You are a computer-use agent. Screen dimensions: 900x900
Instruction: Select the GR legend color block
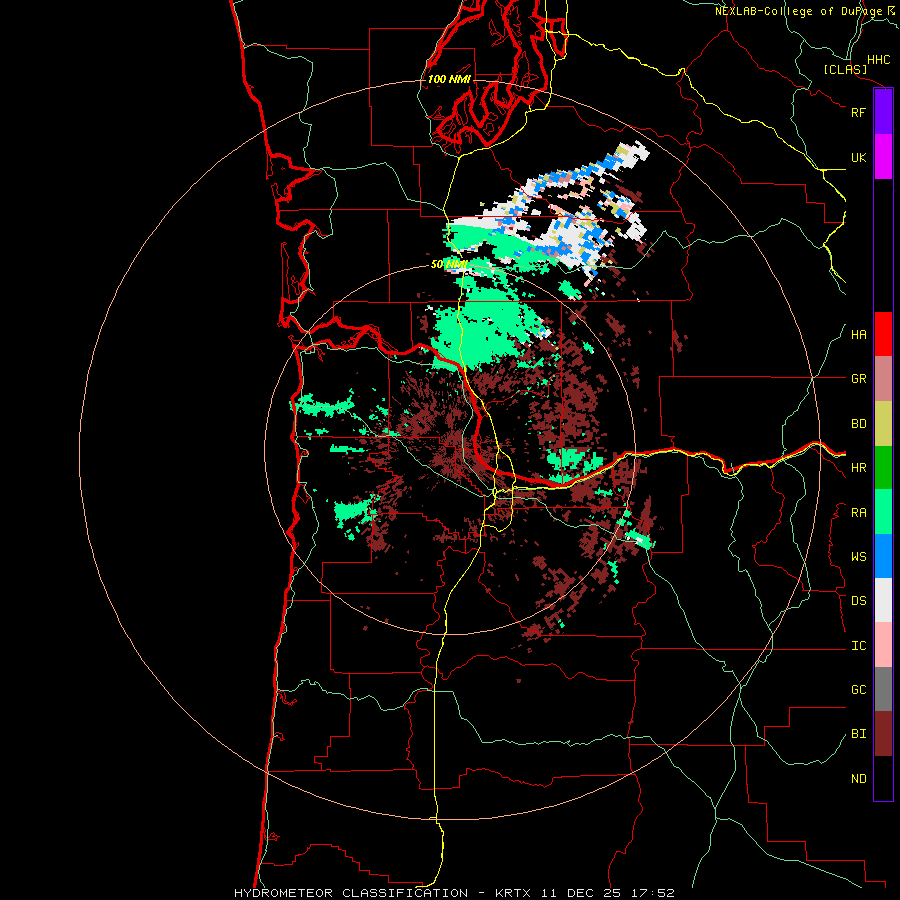click(x=883, y=379)
